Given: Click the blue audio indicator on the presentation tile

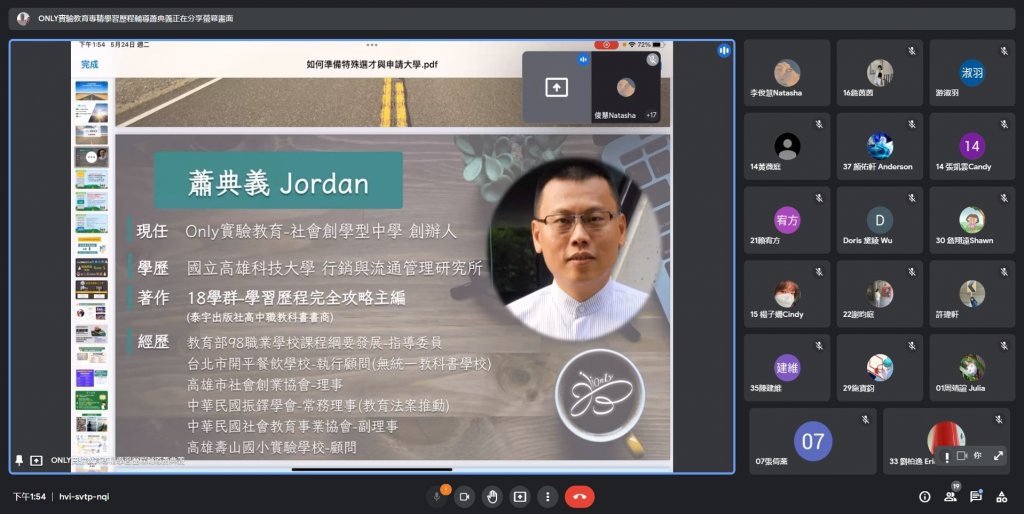Looking at the screenshot, I should (x=724, y=51).
